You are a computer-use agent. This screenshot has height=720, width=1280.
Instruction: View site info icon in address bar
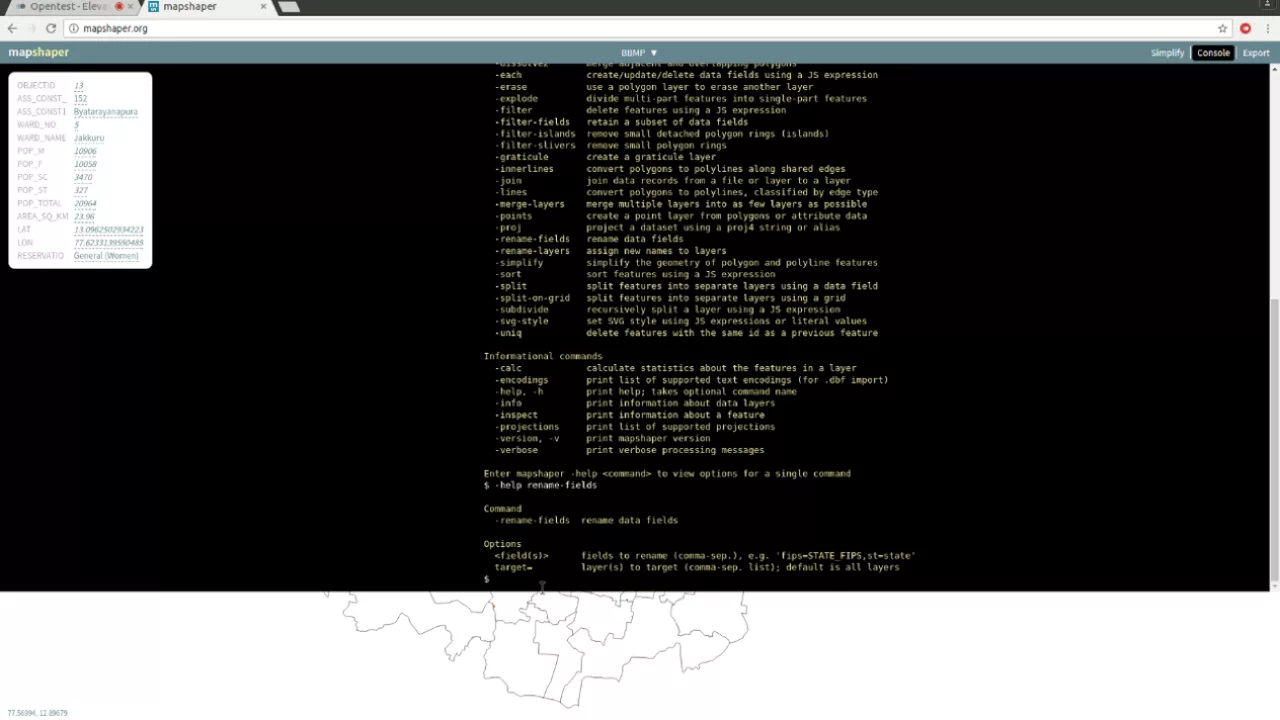tap(74, 28)
